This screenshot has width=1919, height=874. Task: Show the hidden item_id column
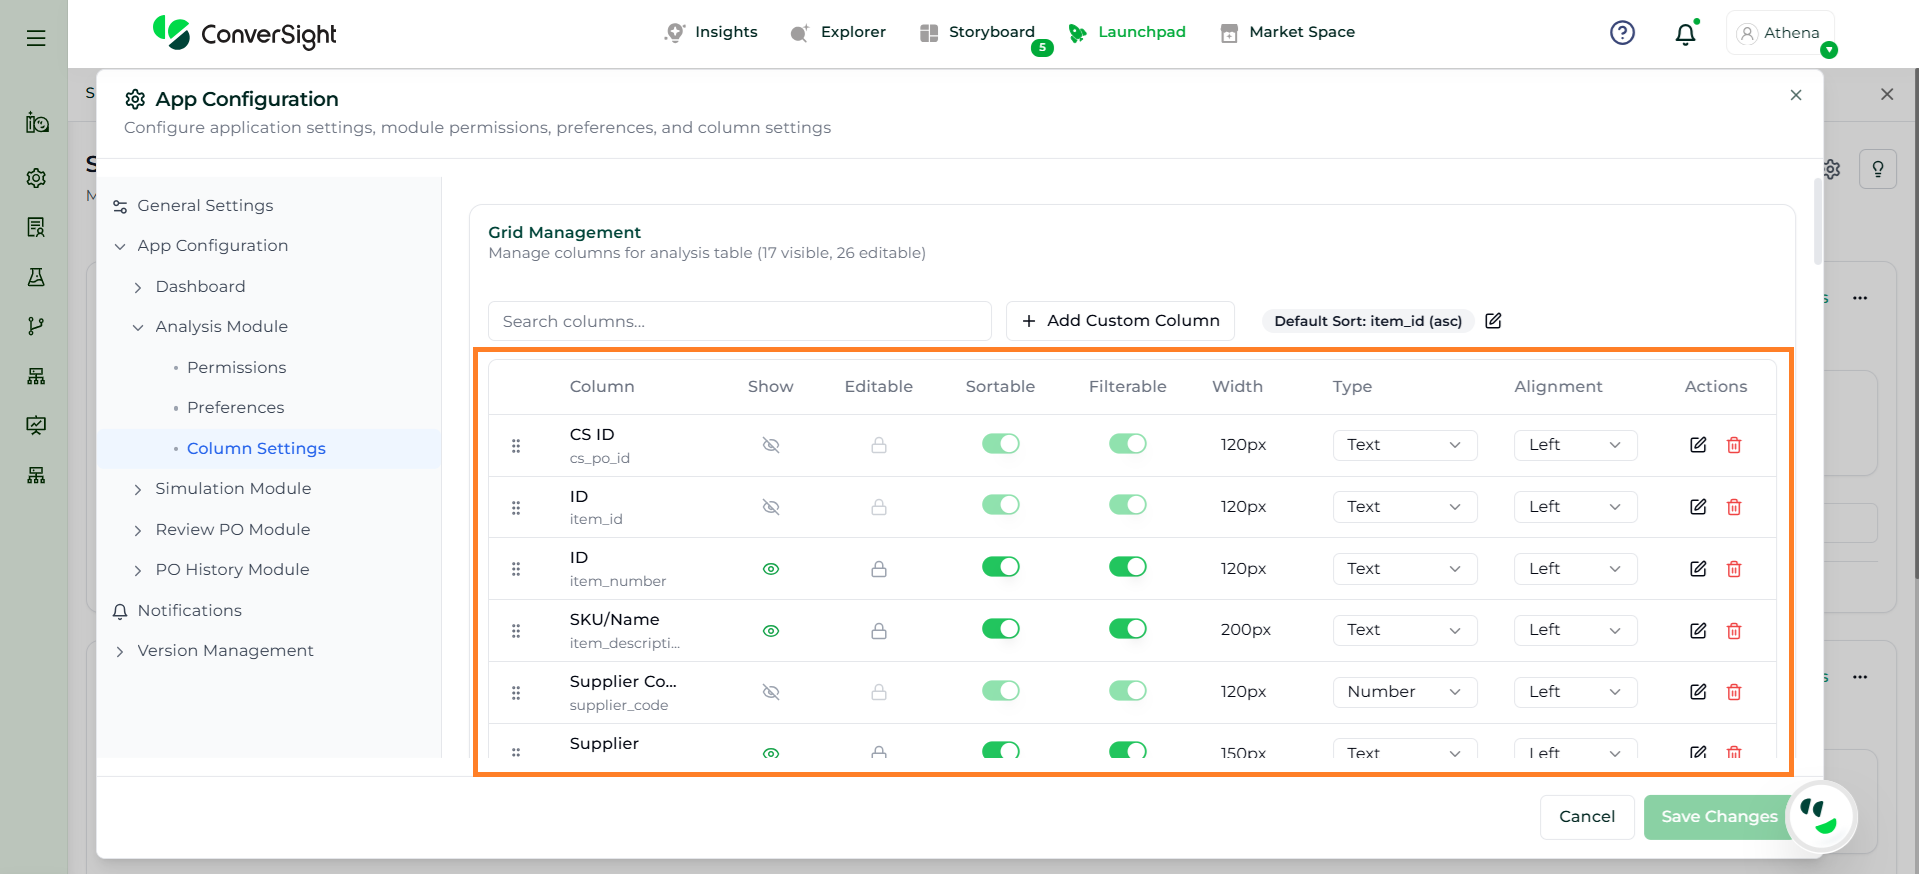[x=770, y=507]
